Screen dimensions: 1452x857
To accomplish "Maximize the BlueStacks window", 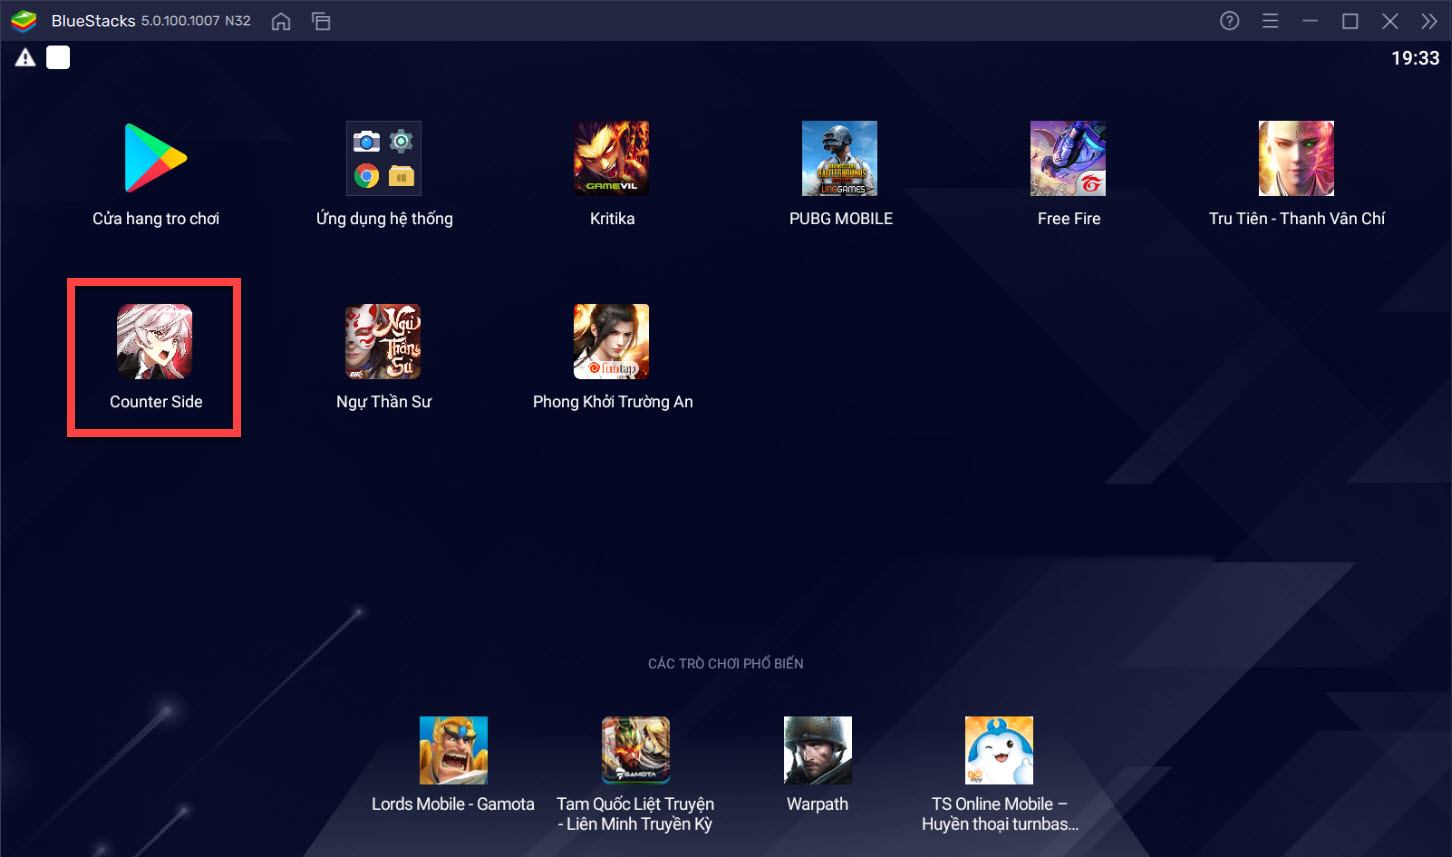I will pyautogui.click(x=1350, y=21).
